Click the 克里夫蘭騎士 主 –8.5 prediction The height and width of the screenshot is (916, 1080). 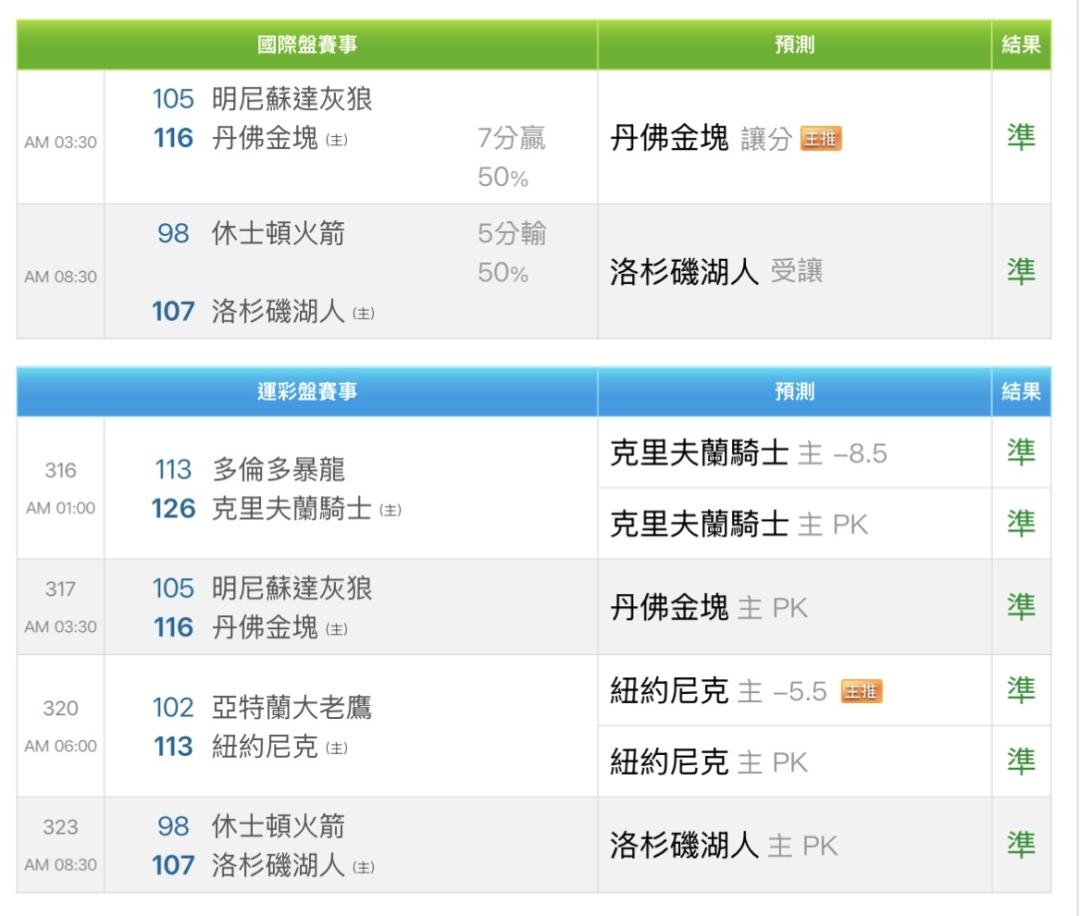(748, 454)
